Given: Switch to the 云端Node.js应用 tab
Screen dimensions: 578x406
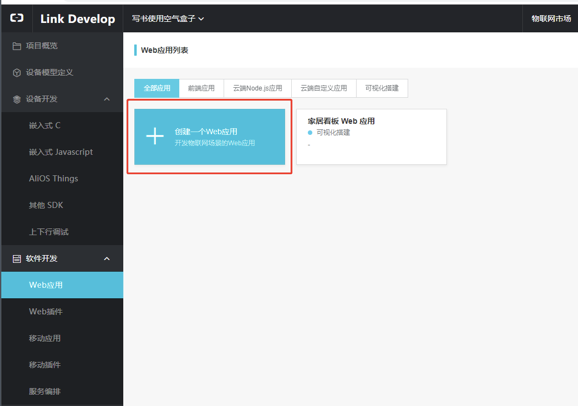Looking at the screenshot, I should [x=258, y=88].
